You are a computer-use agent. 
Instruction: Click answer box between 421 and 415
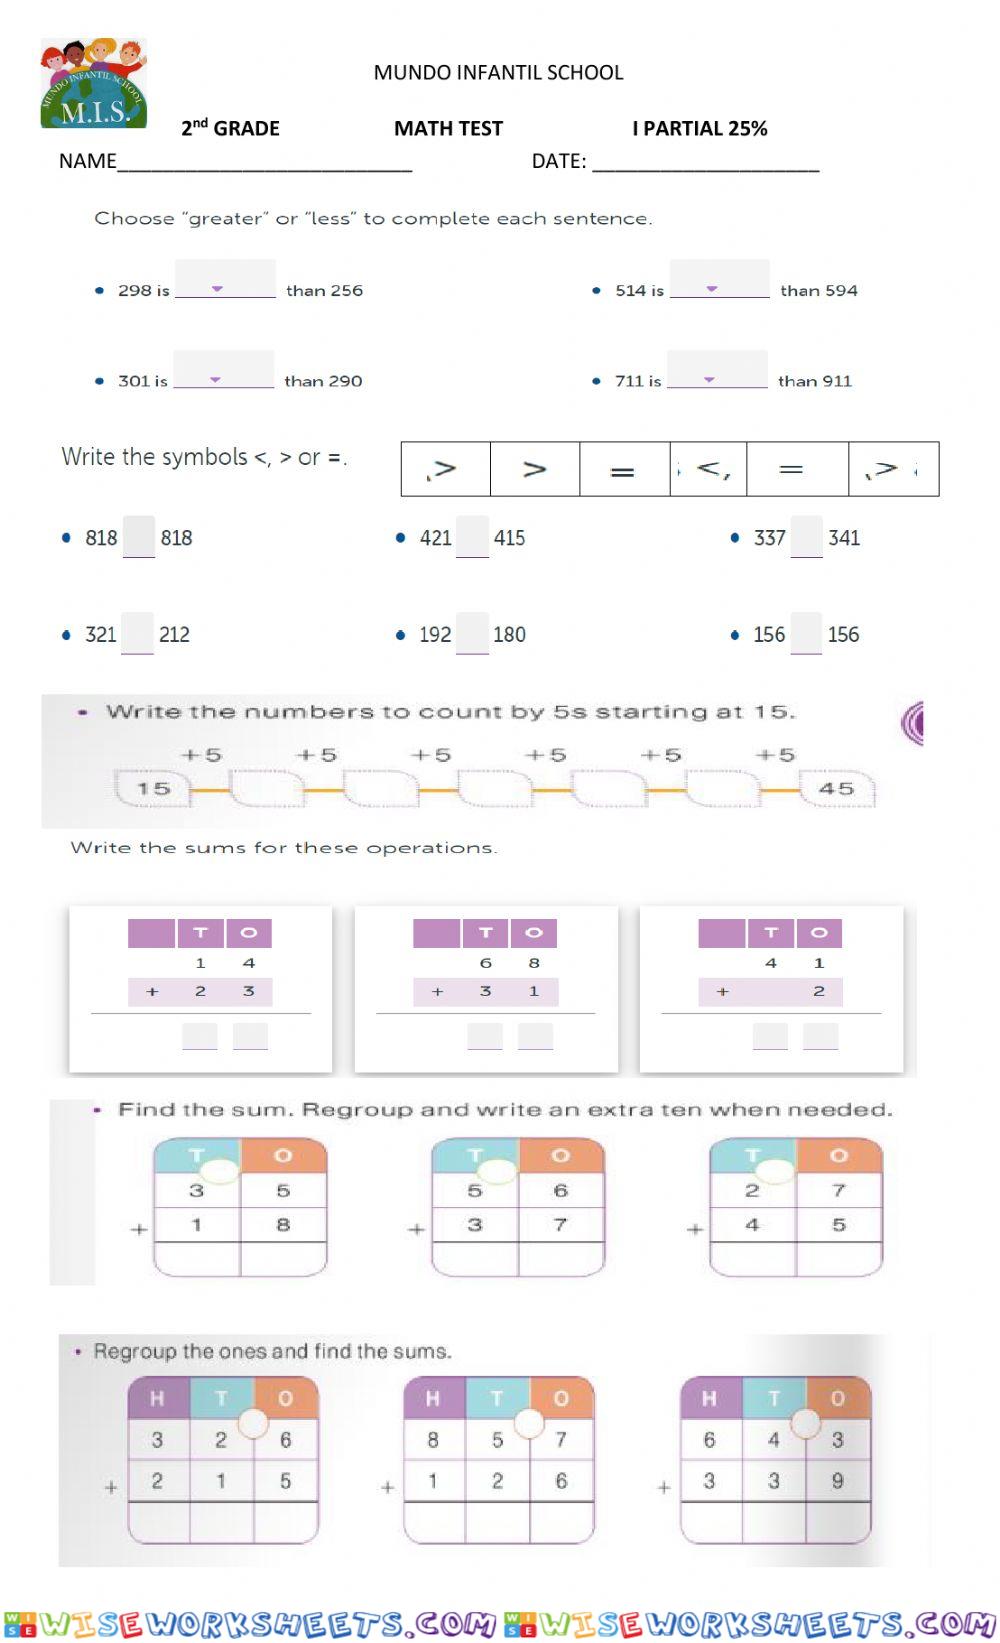pyautogui.click(x=472, y=537)
